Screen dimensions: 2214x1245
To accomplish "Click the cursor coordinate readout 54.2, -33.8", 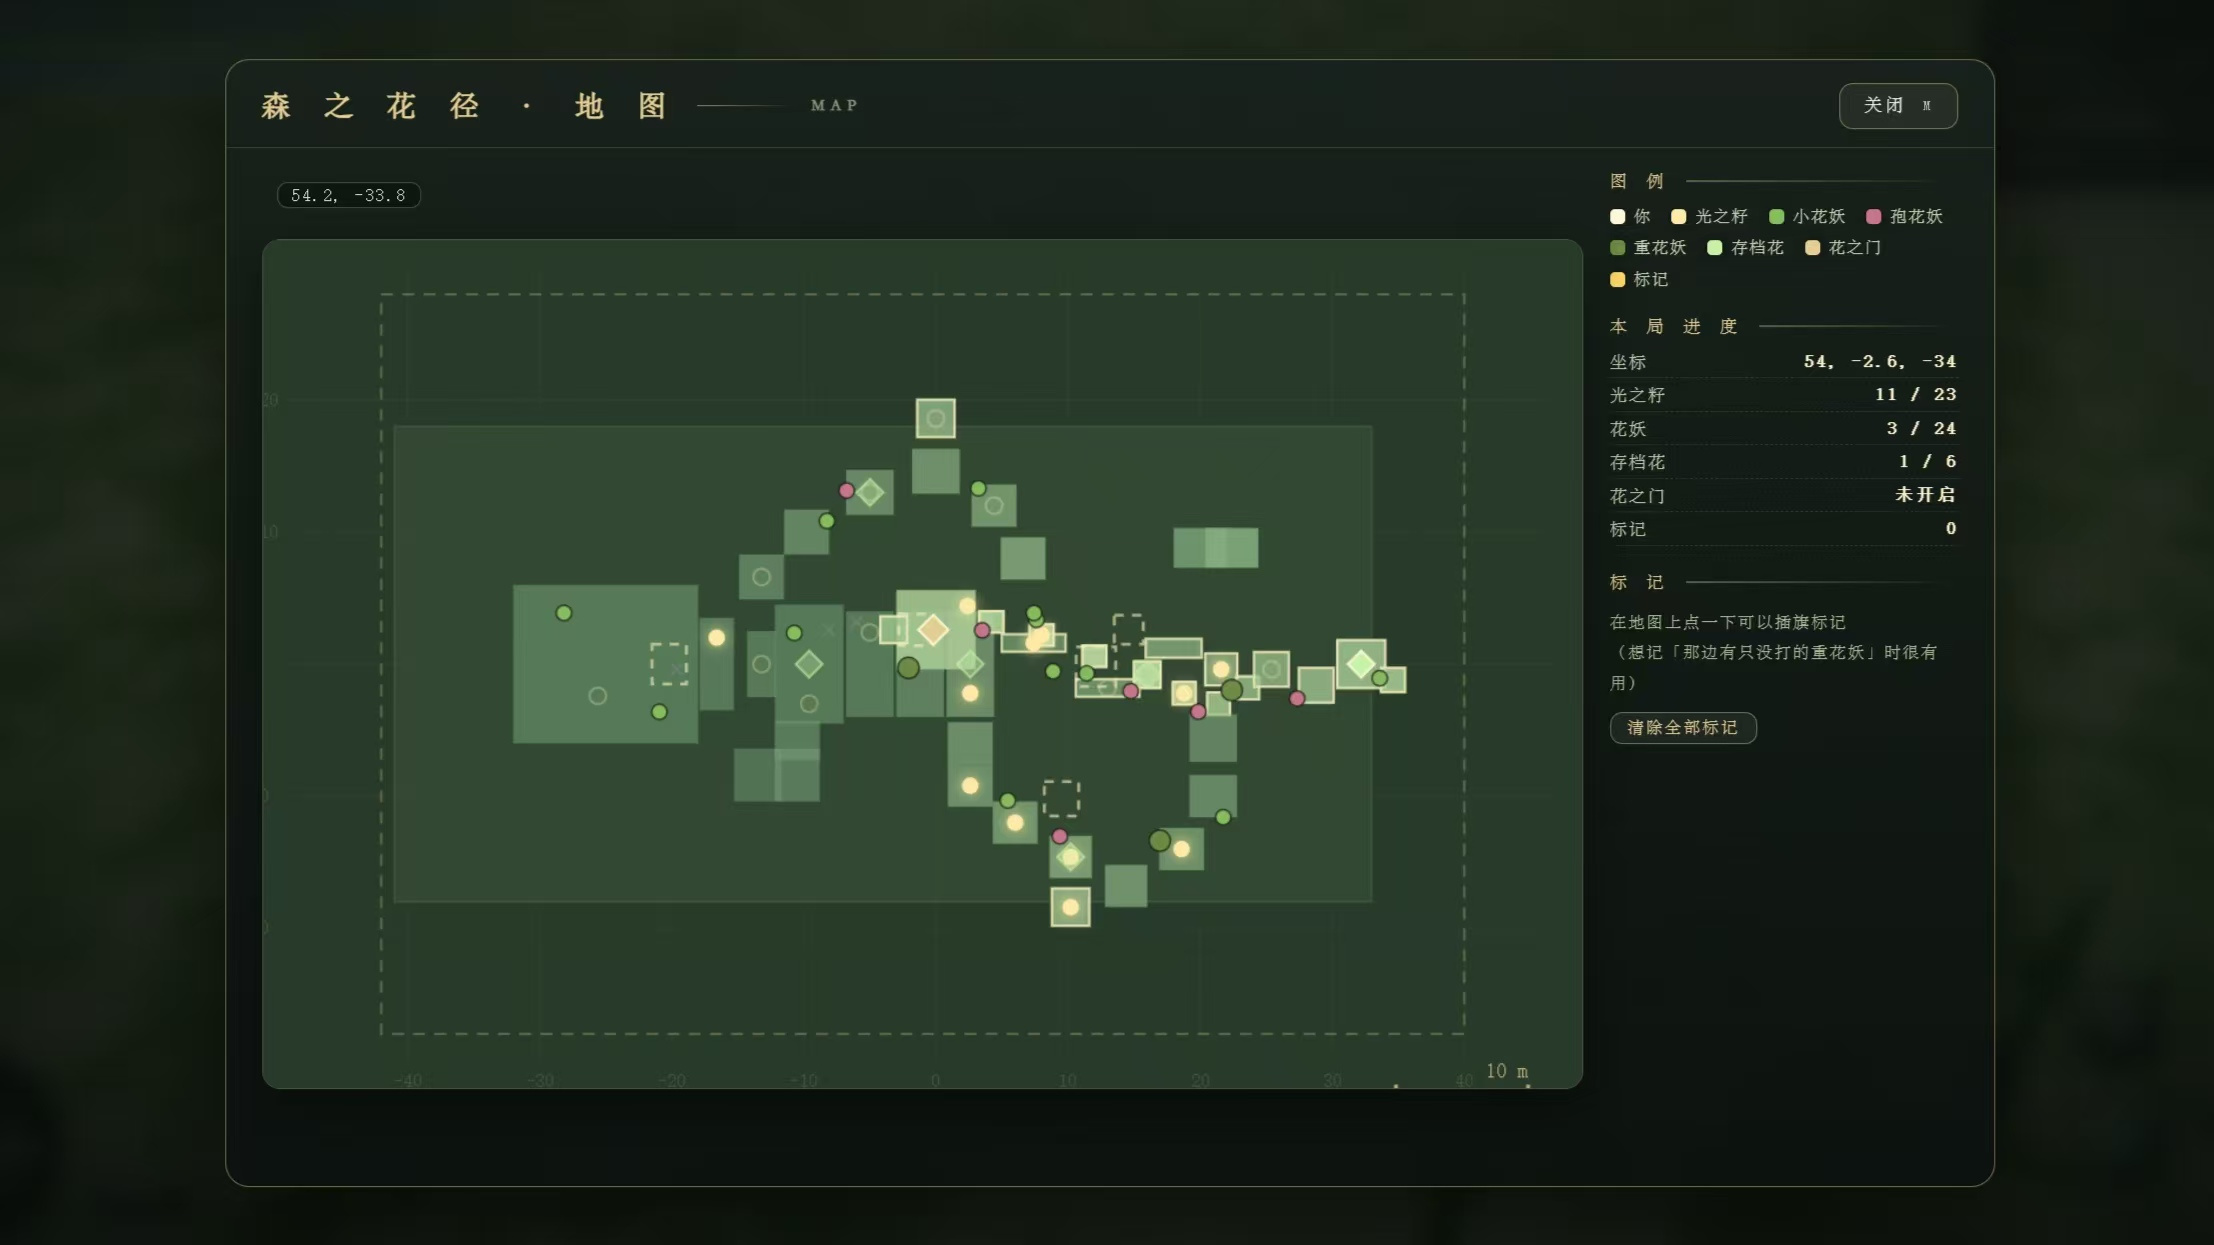I will [348, 195].
